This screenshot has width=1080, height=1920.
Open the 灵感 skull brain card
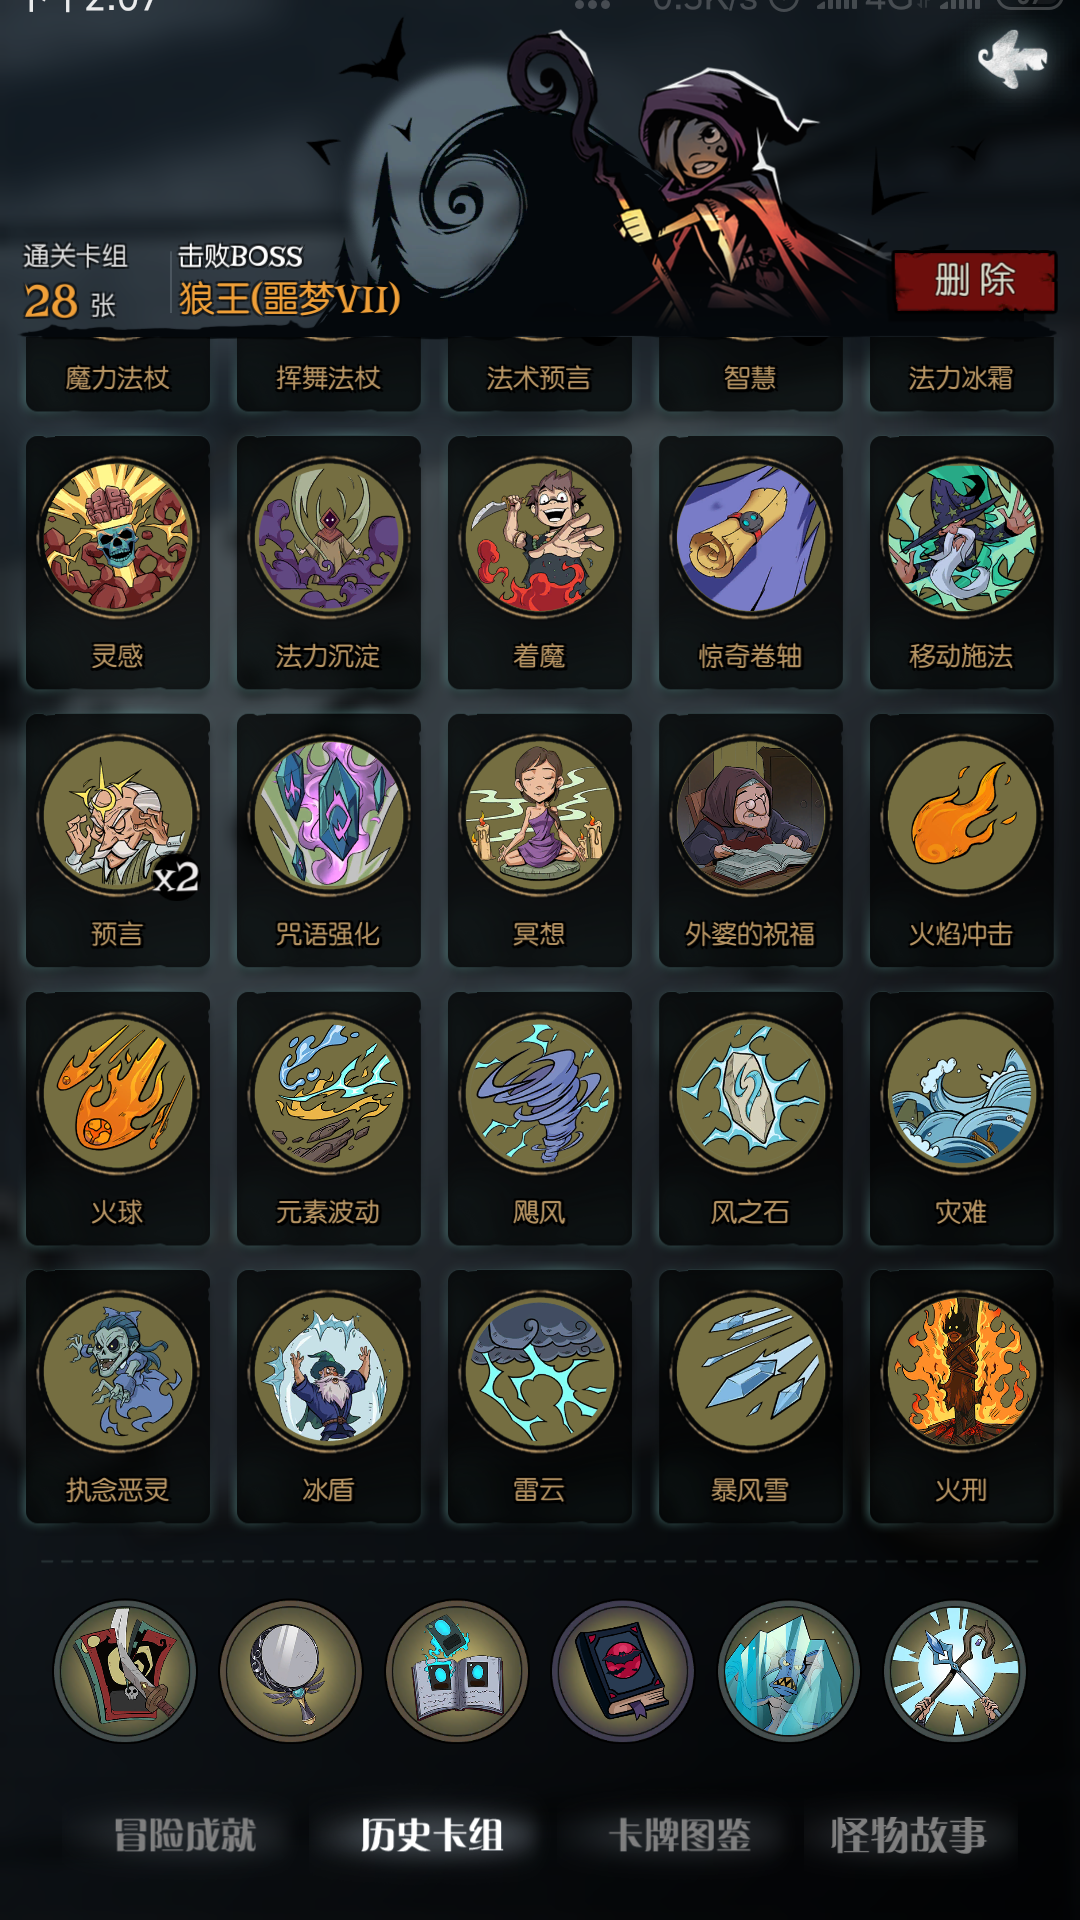pos(118,562)
